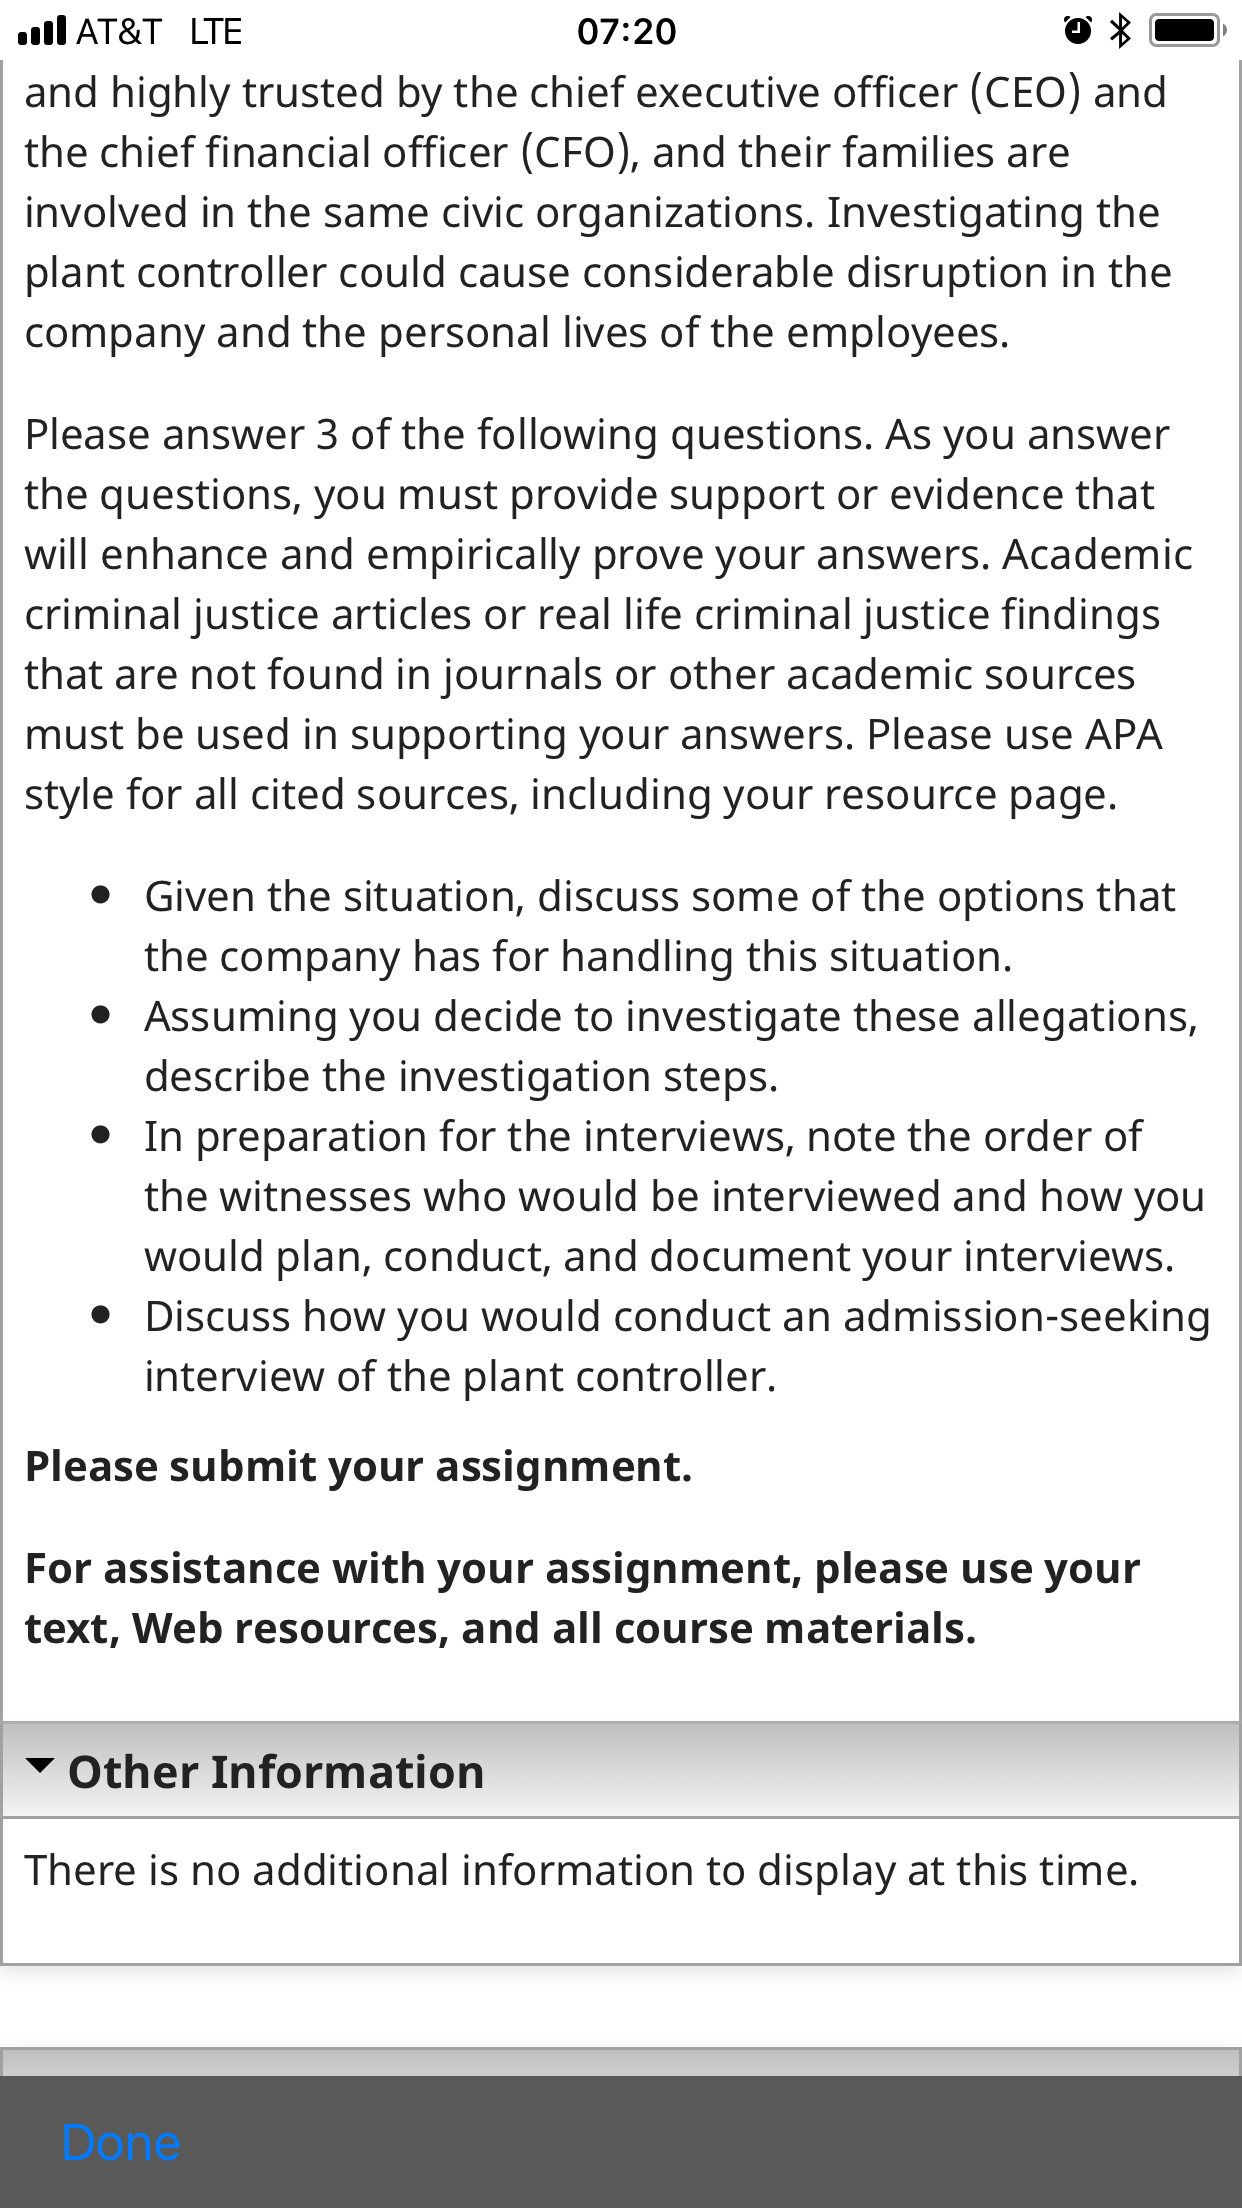Tap the battery icon in status bar
Screen dimensions: 1242x2208
tap(1186, 31)
